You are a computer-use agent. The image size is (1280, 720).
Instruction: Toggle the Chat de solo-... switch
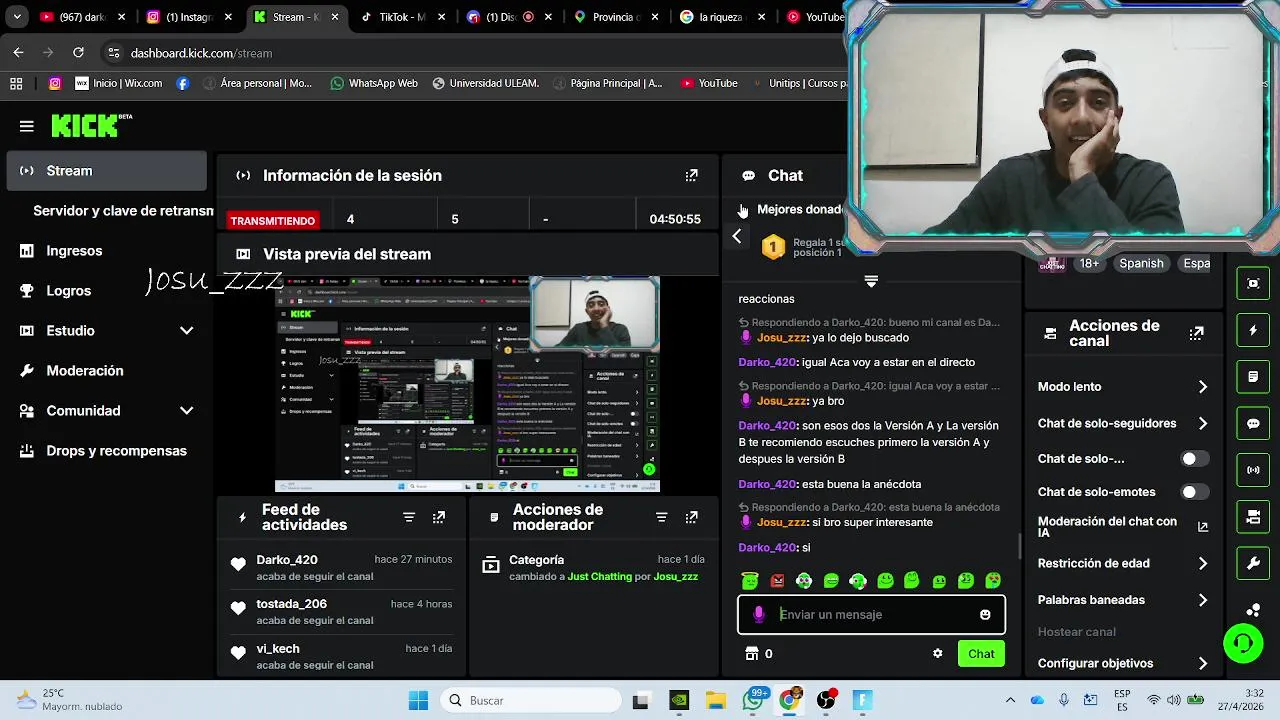1194,459
